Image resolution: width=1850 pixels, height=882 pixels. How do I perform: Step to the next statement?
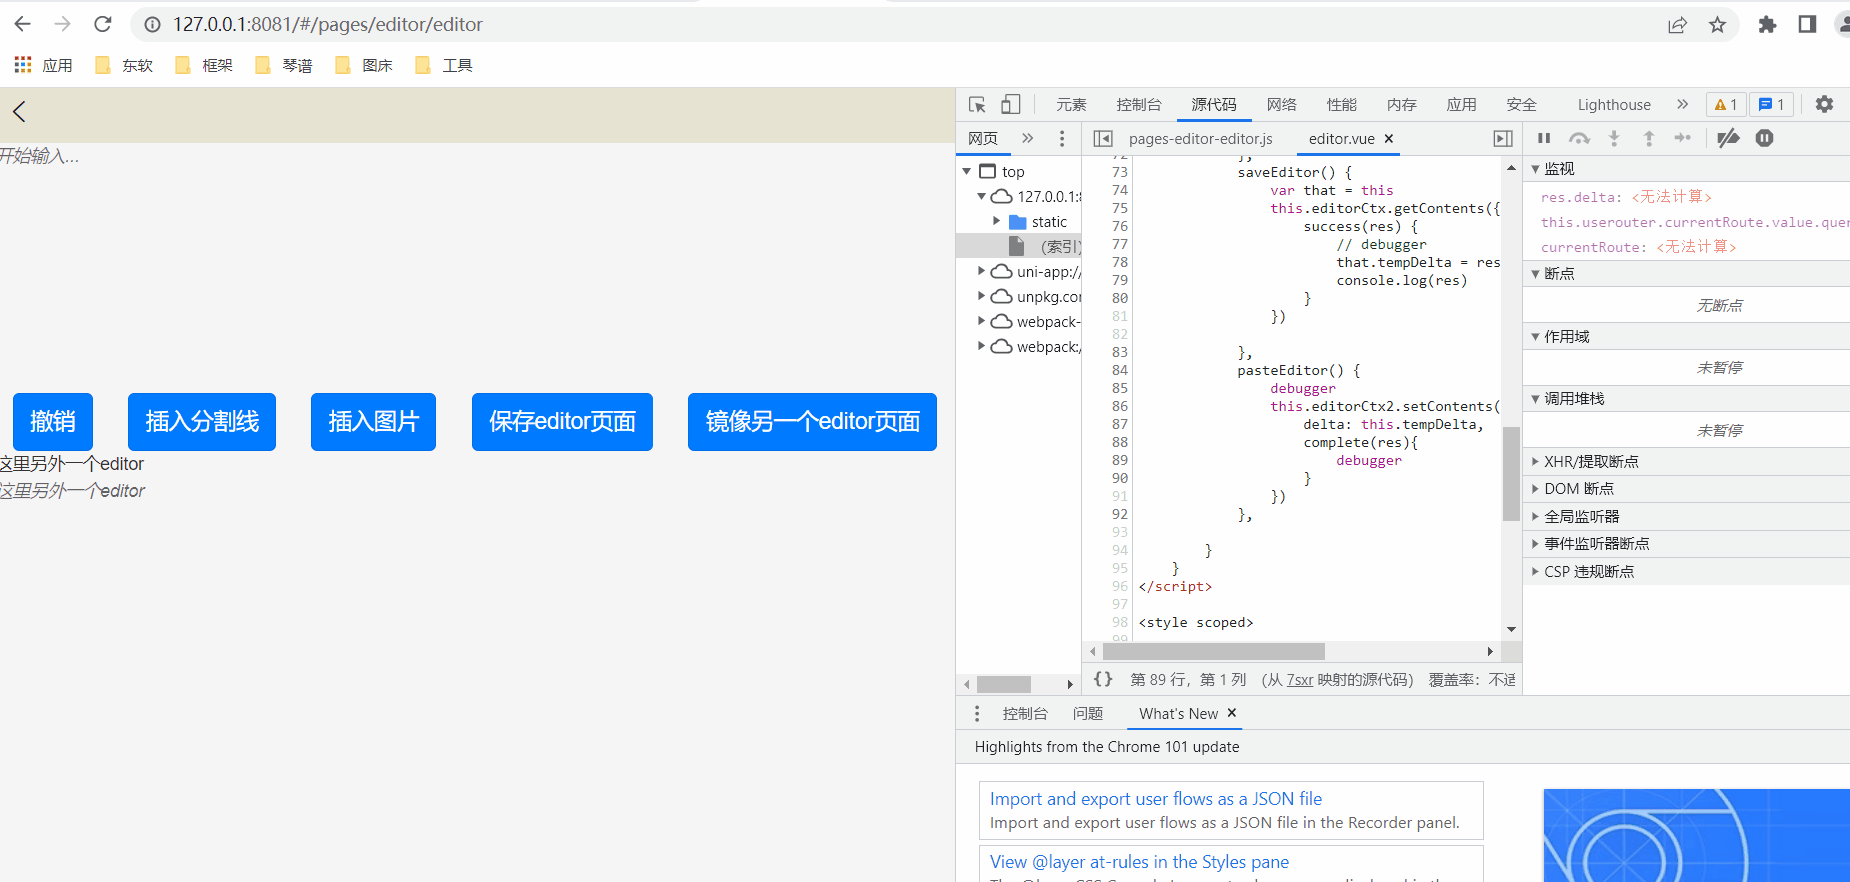(1683, 138)
